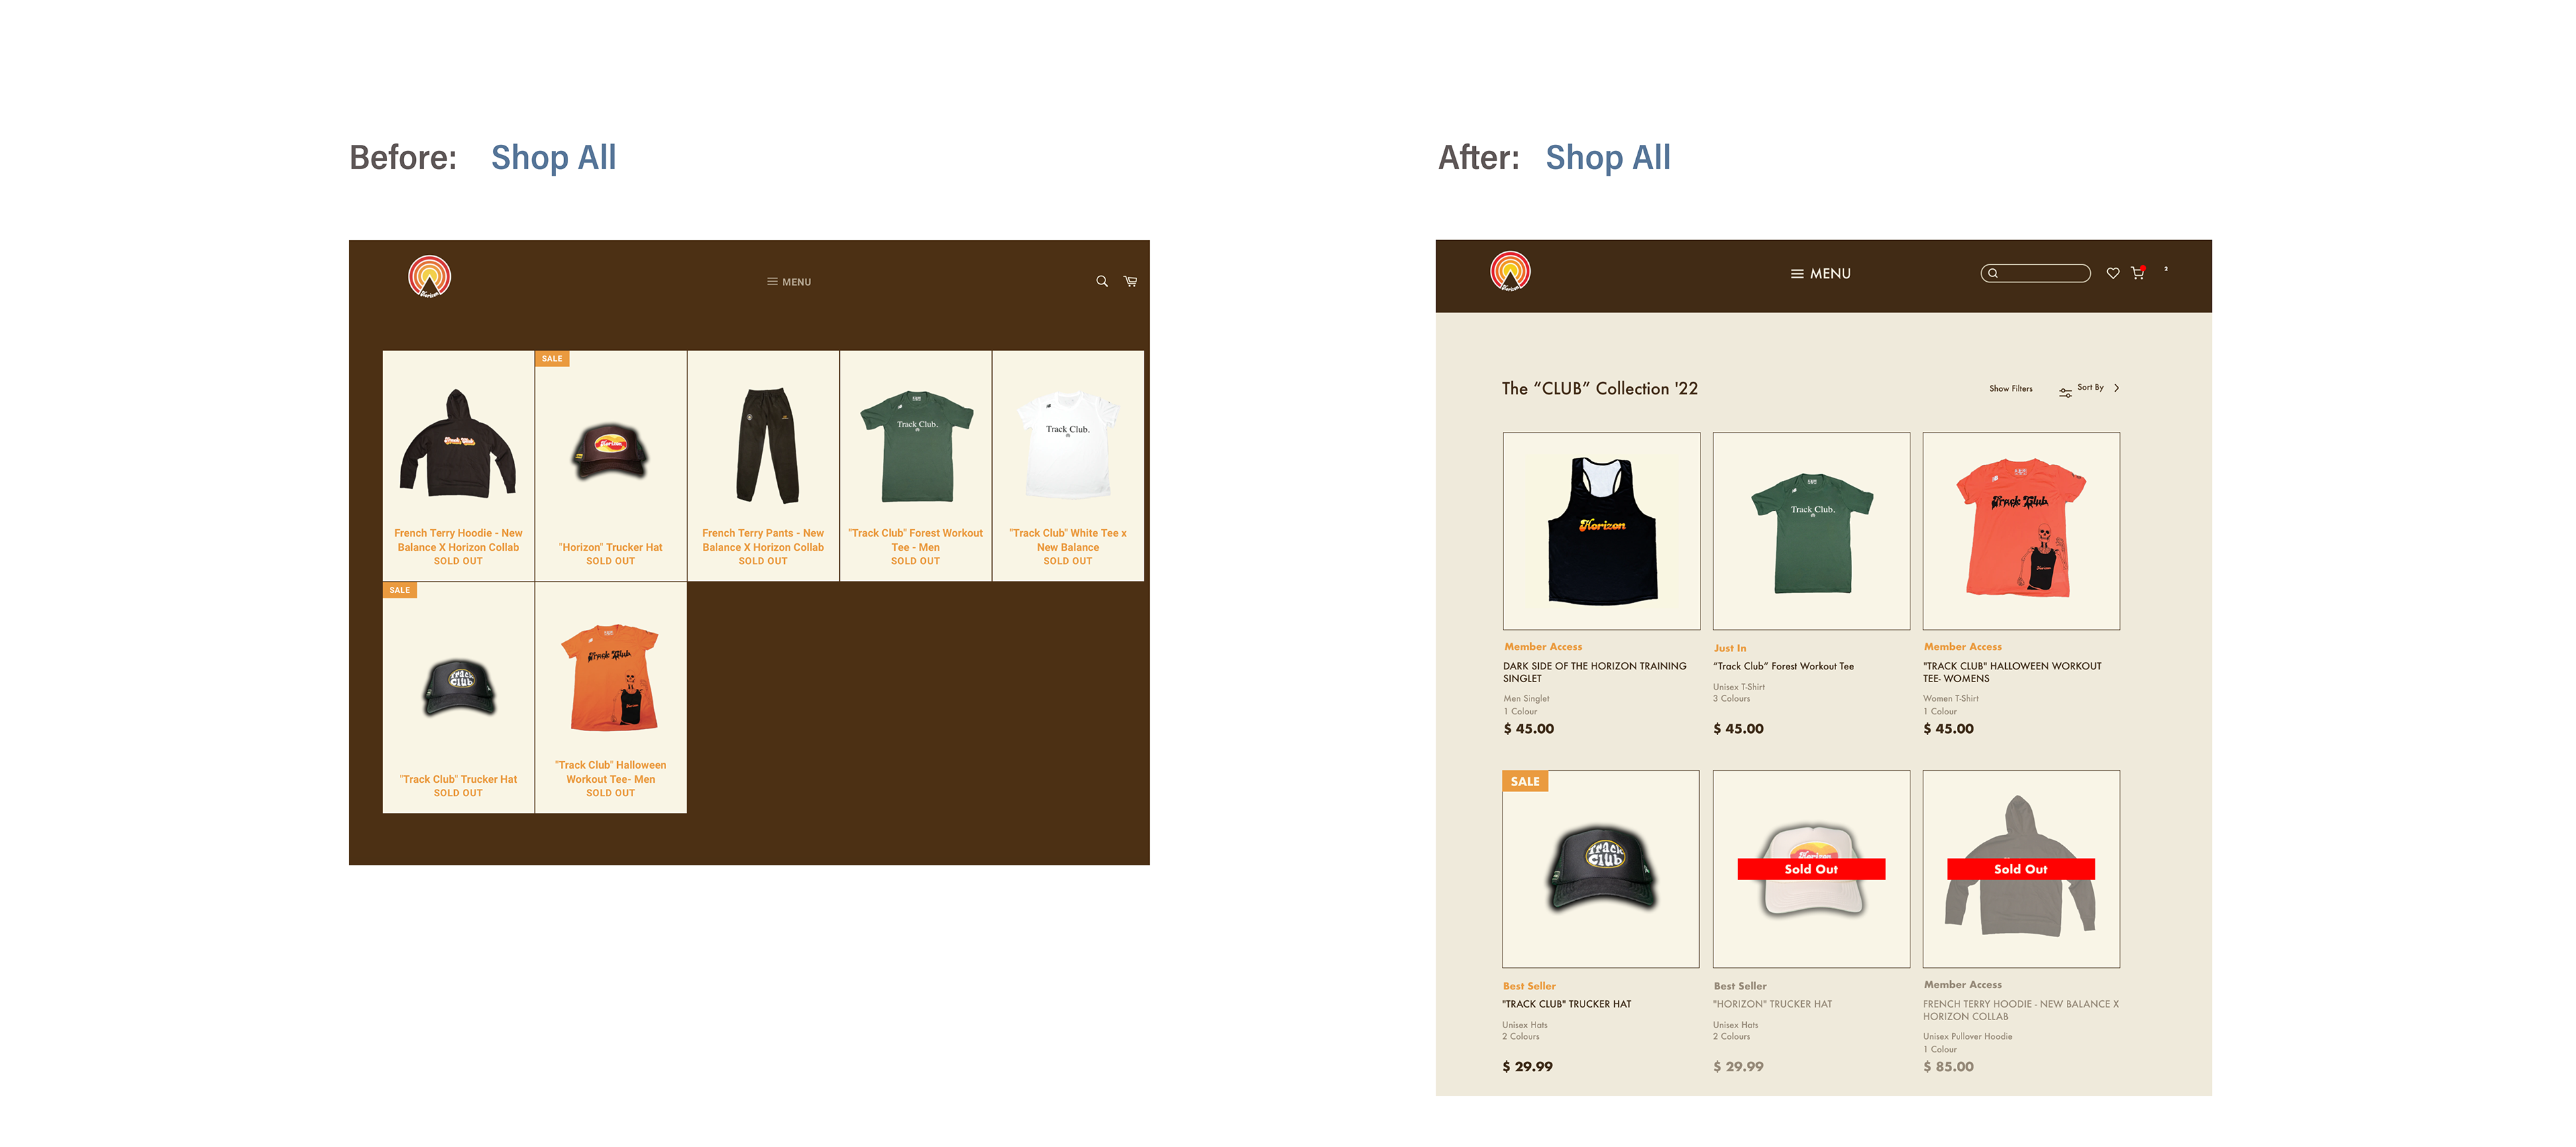Click the filter sliders icon
Screen dimensions: 2576x1147
pos(2065,392)
